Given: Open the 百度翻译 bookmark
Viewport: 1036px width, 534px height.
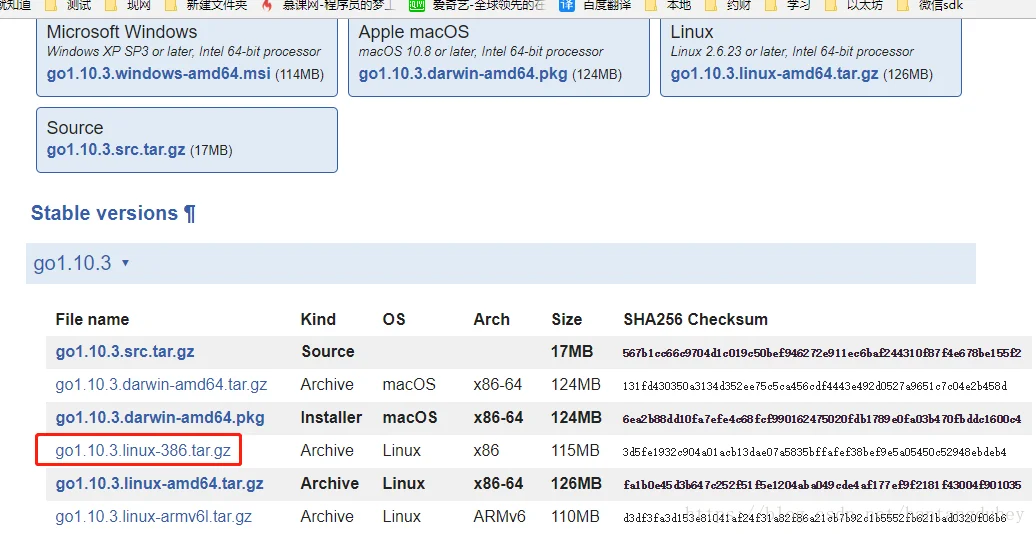Looking at the screenshot, I should click(x=595, y=5).
